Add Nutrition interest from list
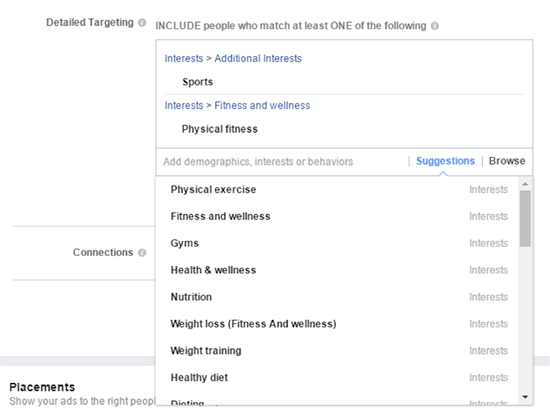The height and width of the screenshot is (417, 550). [338, 297]
